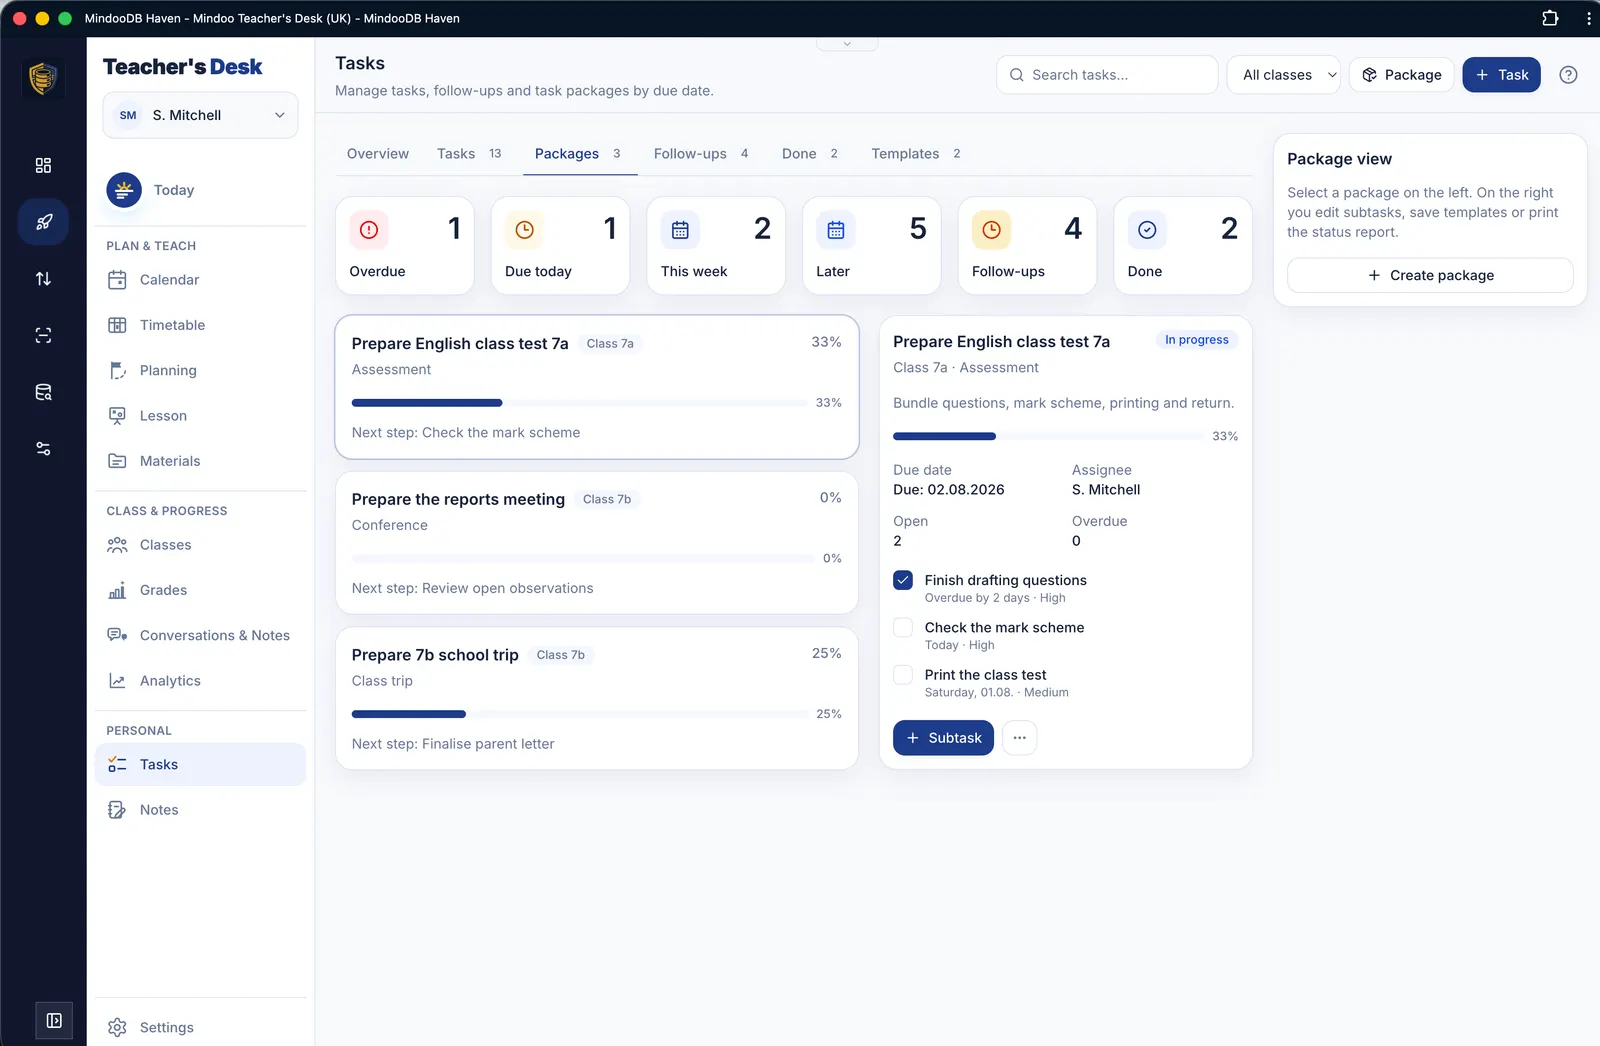Viewport: 1600px width, 1046px height.
Task: Check the Check the mark scheme subtask
Action: (x=903, y=627)
